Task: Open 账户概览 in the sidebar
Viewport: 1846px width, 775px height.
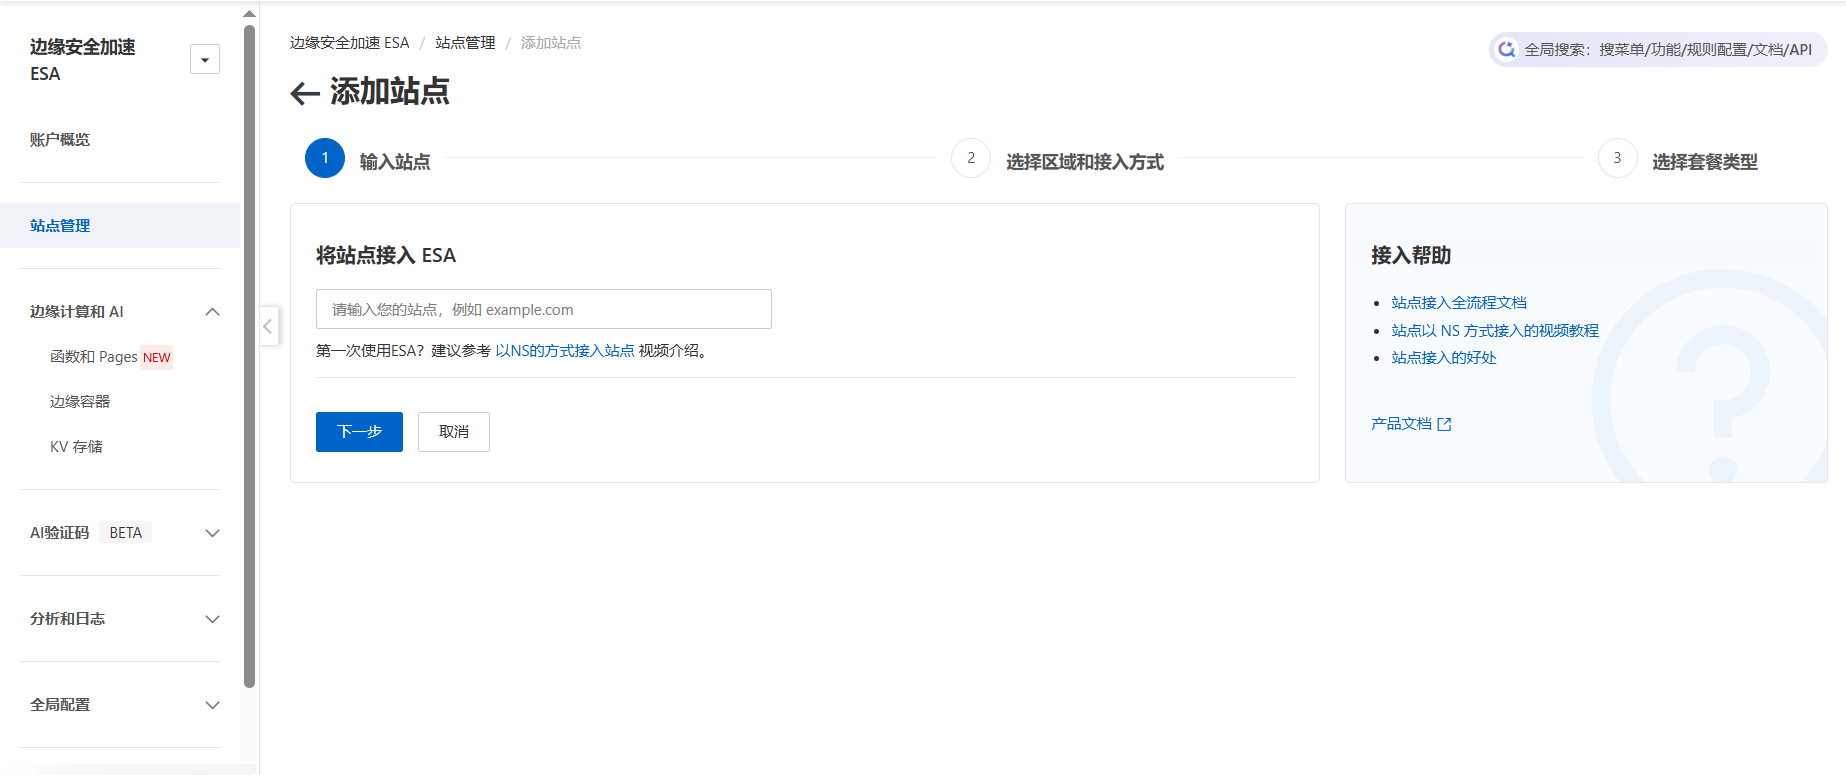Action: coord(60,140)
